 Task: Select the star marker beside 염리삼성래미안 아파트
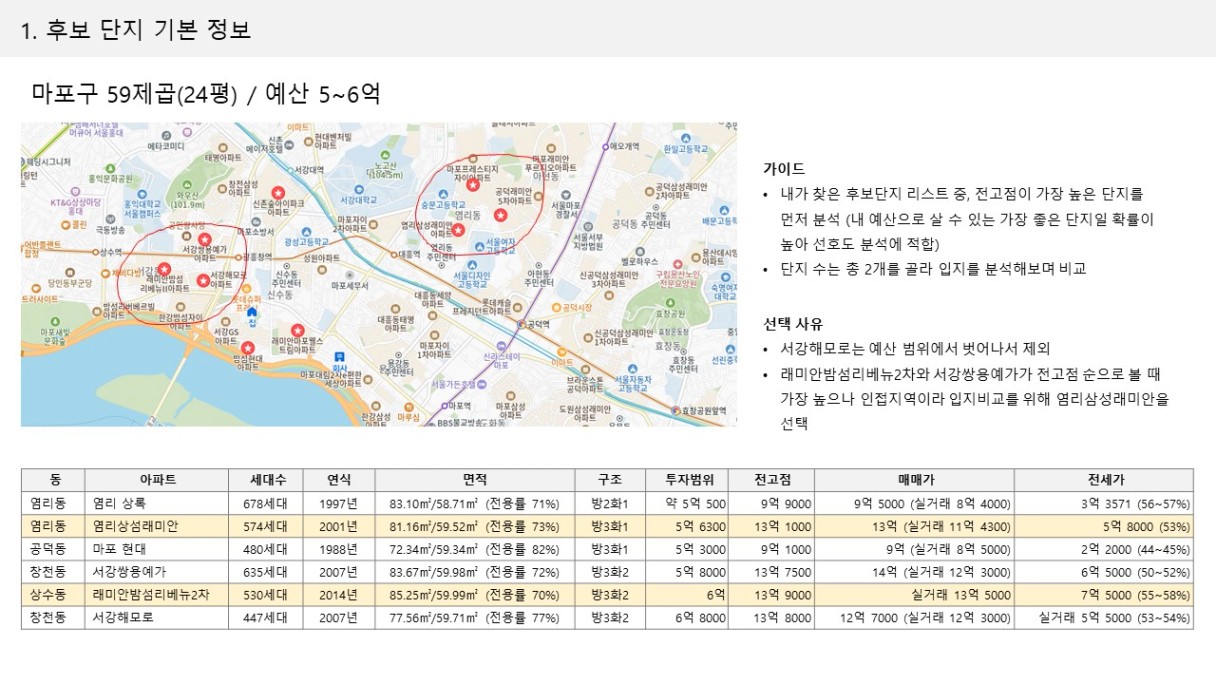(x=458, y=229)
